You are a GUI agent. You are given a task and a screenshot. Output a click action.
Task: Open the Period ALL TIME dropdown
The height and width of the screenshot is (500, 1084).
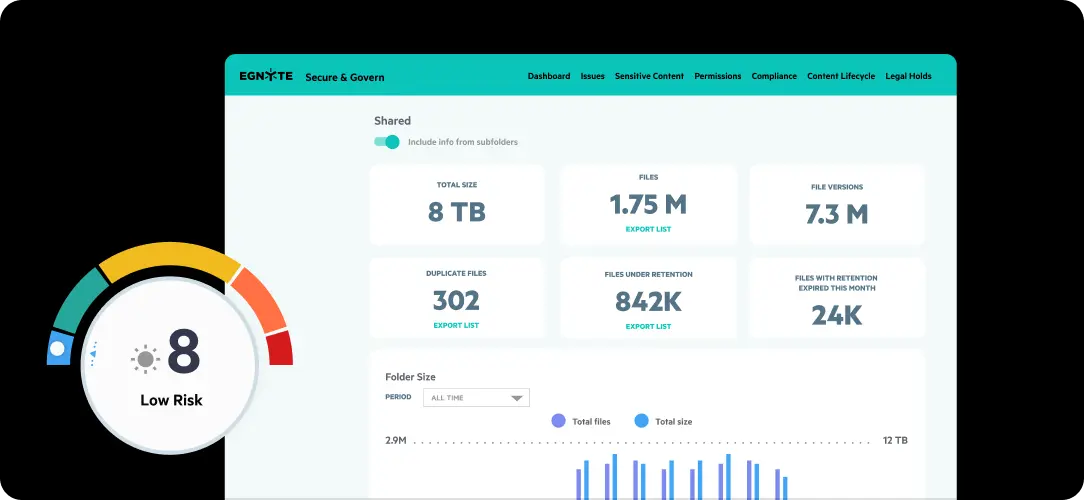476,398
